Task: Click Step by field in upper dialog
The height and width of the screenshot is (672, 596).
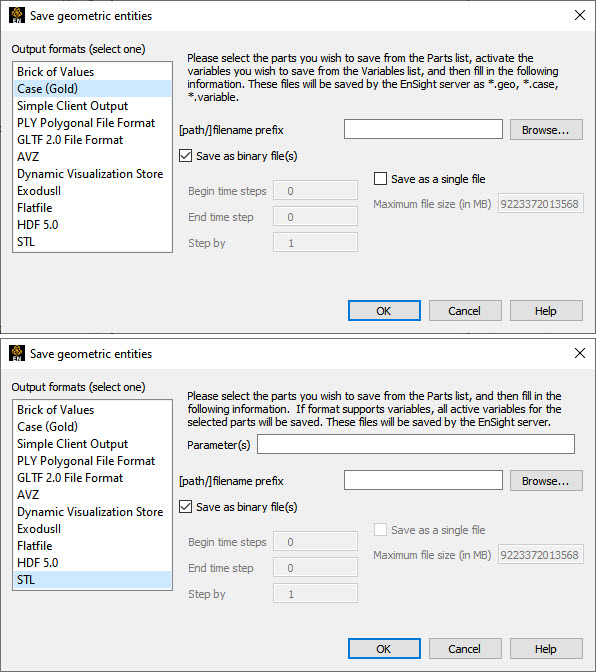Action: coord(315,243)
